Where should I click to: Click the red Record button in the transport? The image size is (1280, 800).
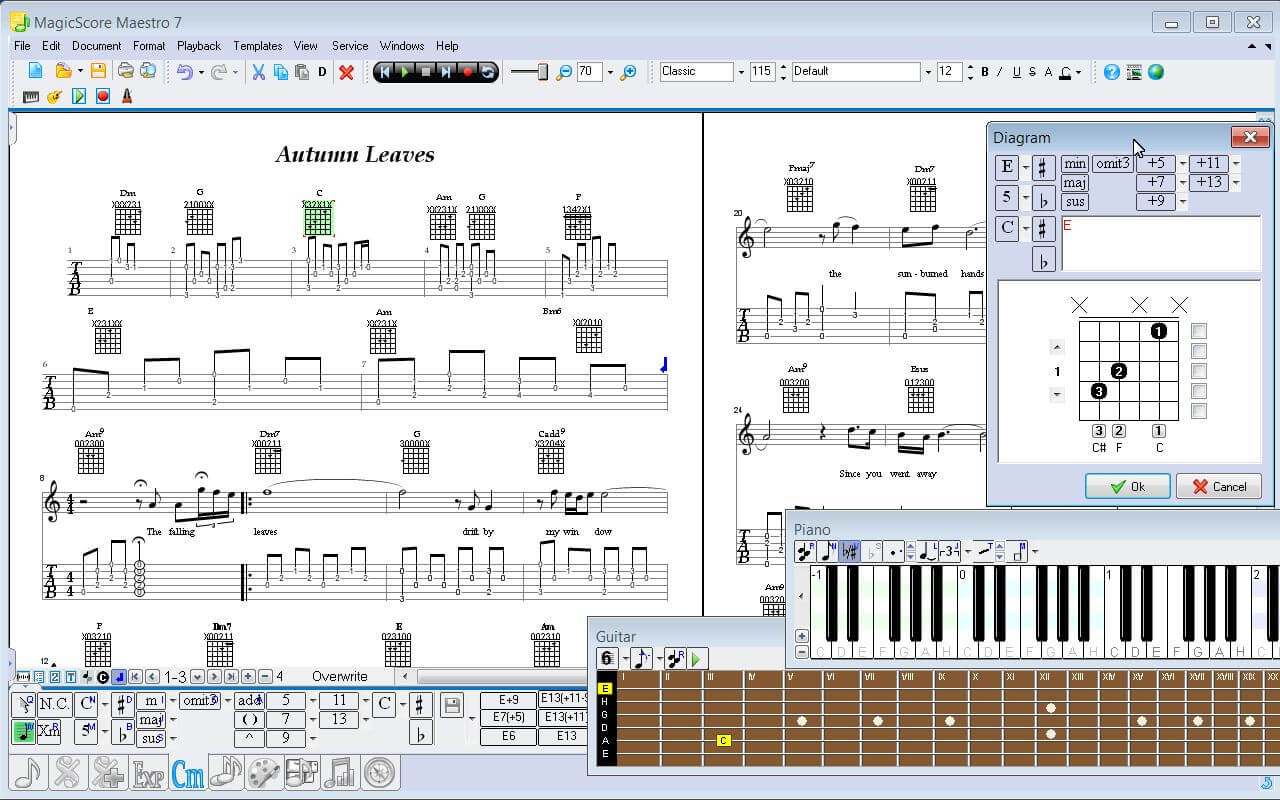(x=467, y=72)
